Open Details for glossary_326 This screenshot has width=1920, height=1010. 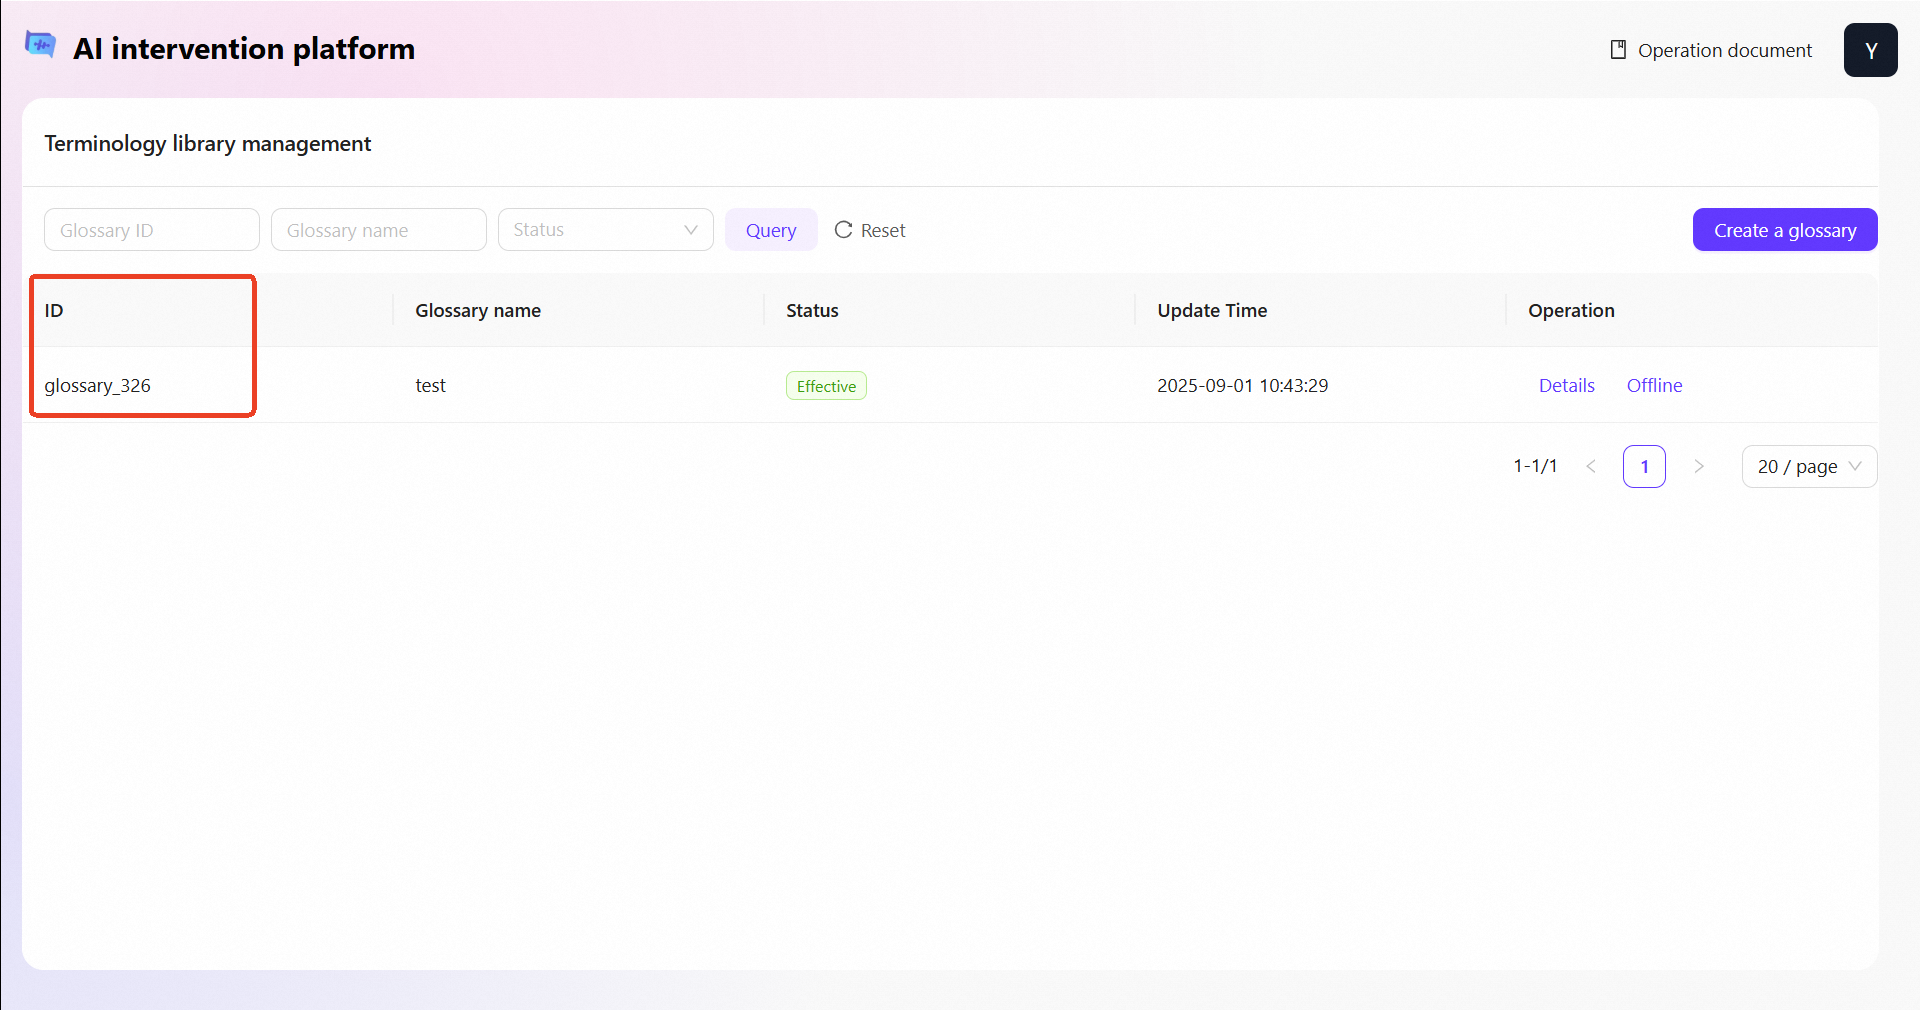(1566, 386)
